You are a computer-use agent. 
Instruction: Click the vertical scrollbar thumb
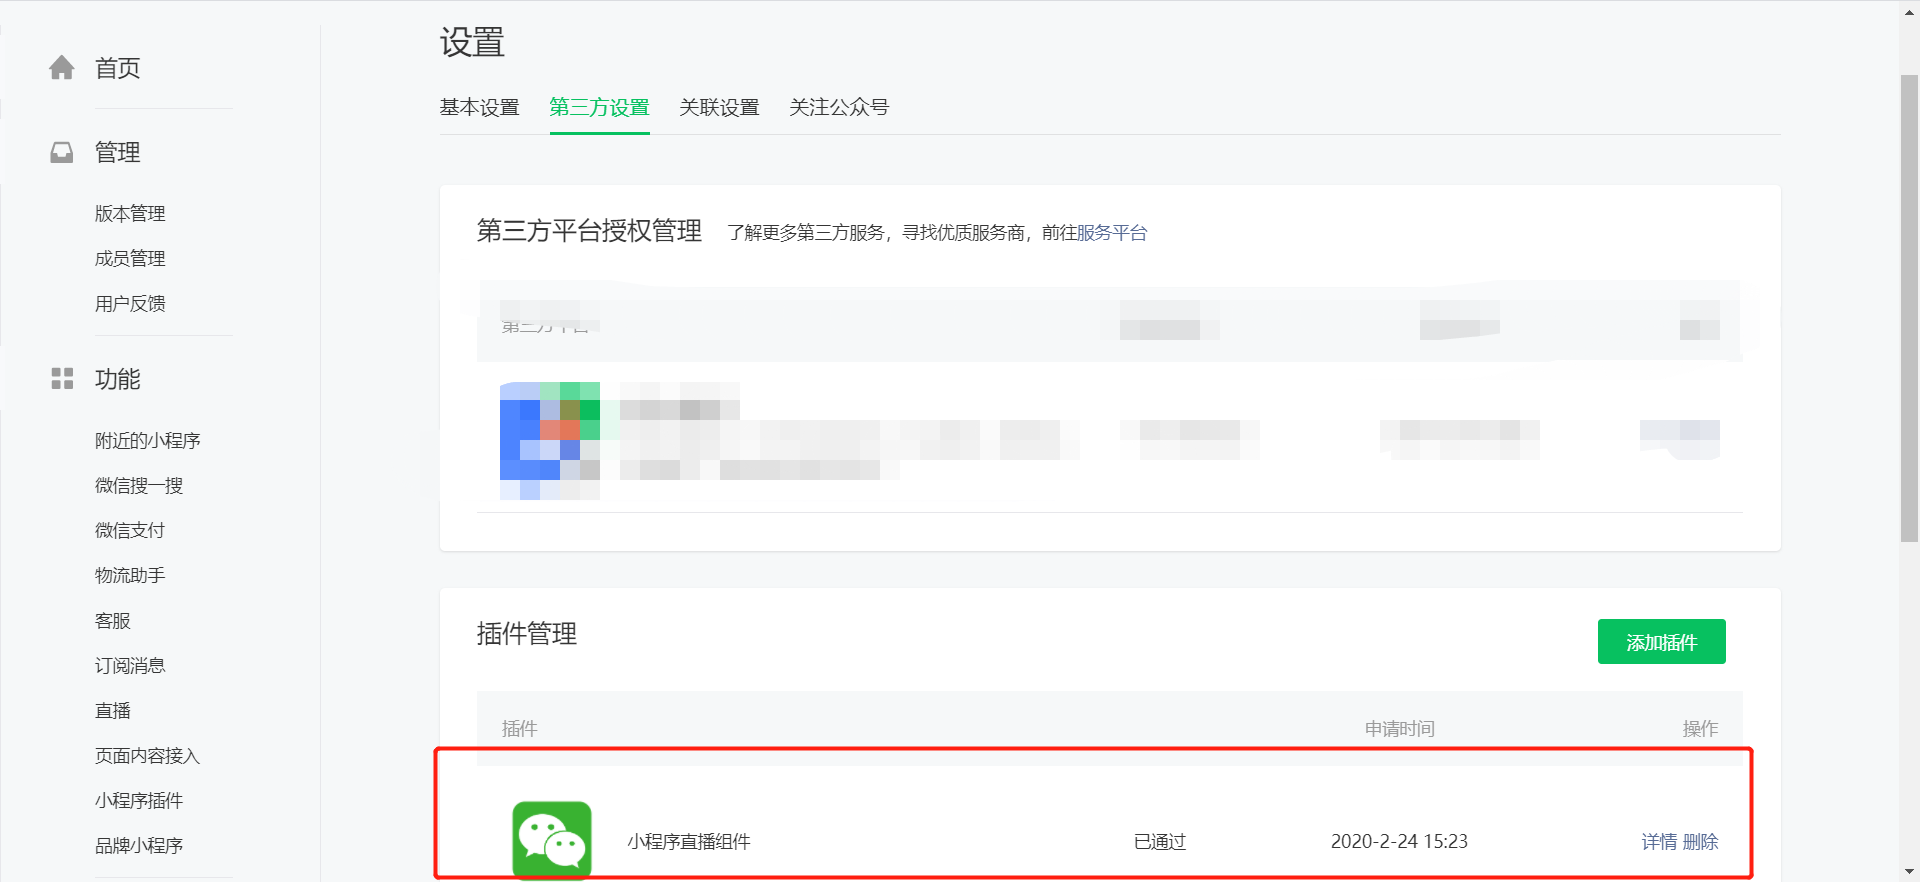coord(1909,308)
